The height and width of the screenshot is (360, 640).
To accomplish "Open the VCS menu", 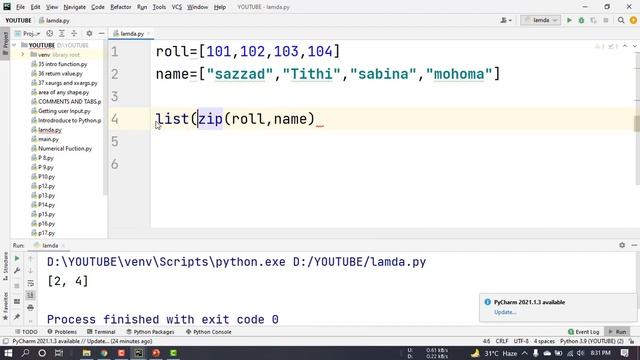I will 177,7.
